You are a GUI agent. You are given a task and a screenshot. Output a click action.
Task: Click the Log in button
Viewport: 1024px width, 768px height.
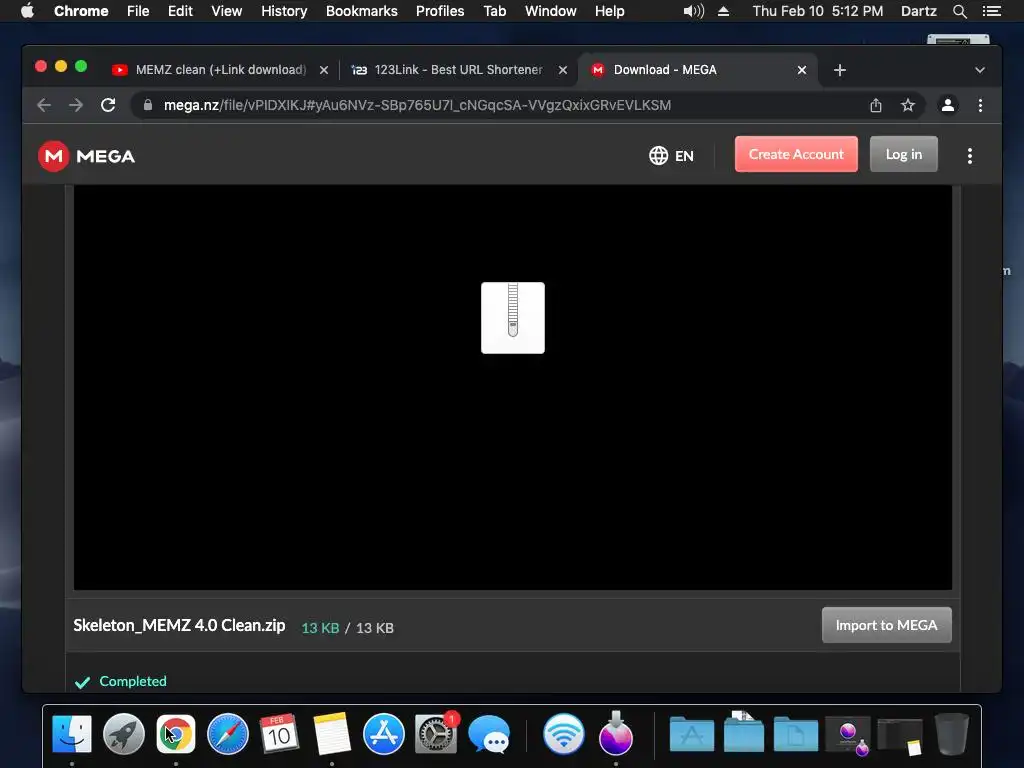click(904, 154)
